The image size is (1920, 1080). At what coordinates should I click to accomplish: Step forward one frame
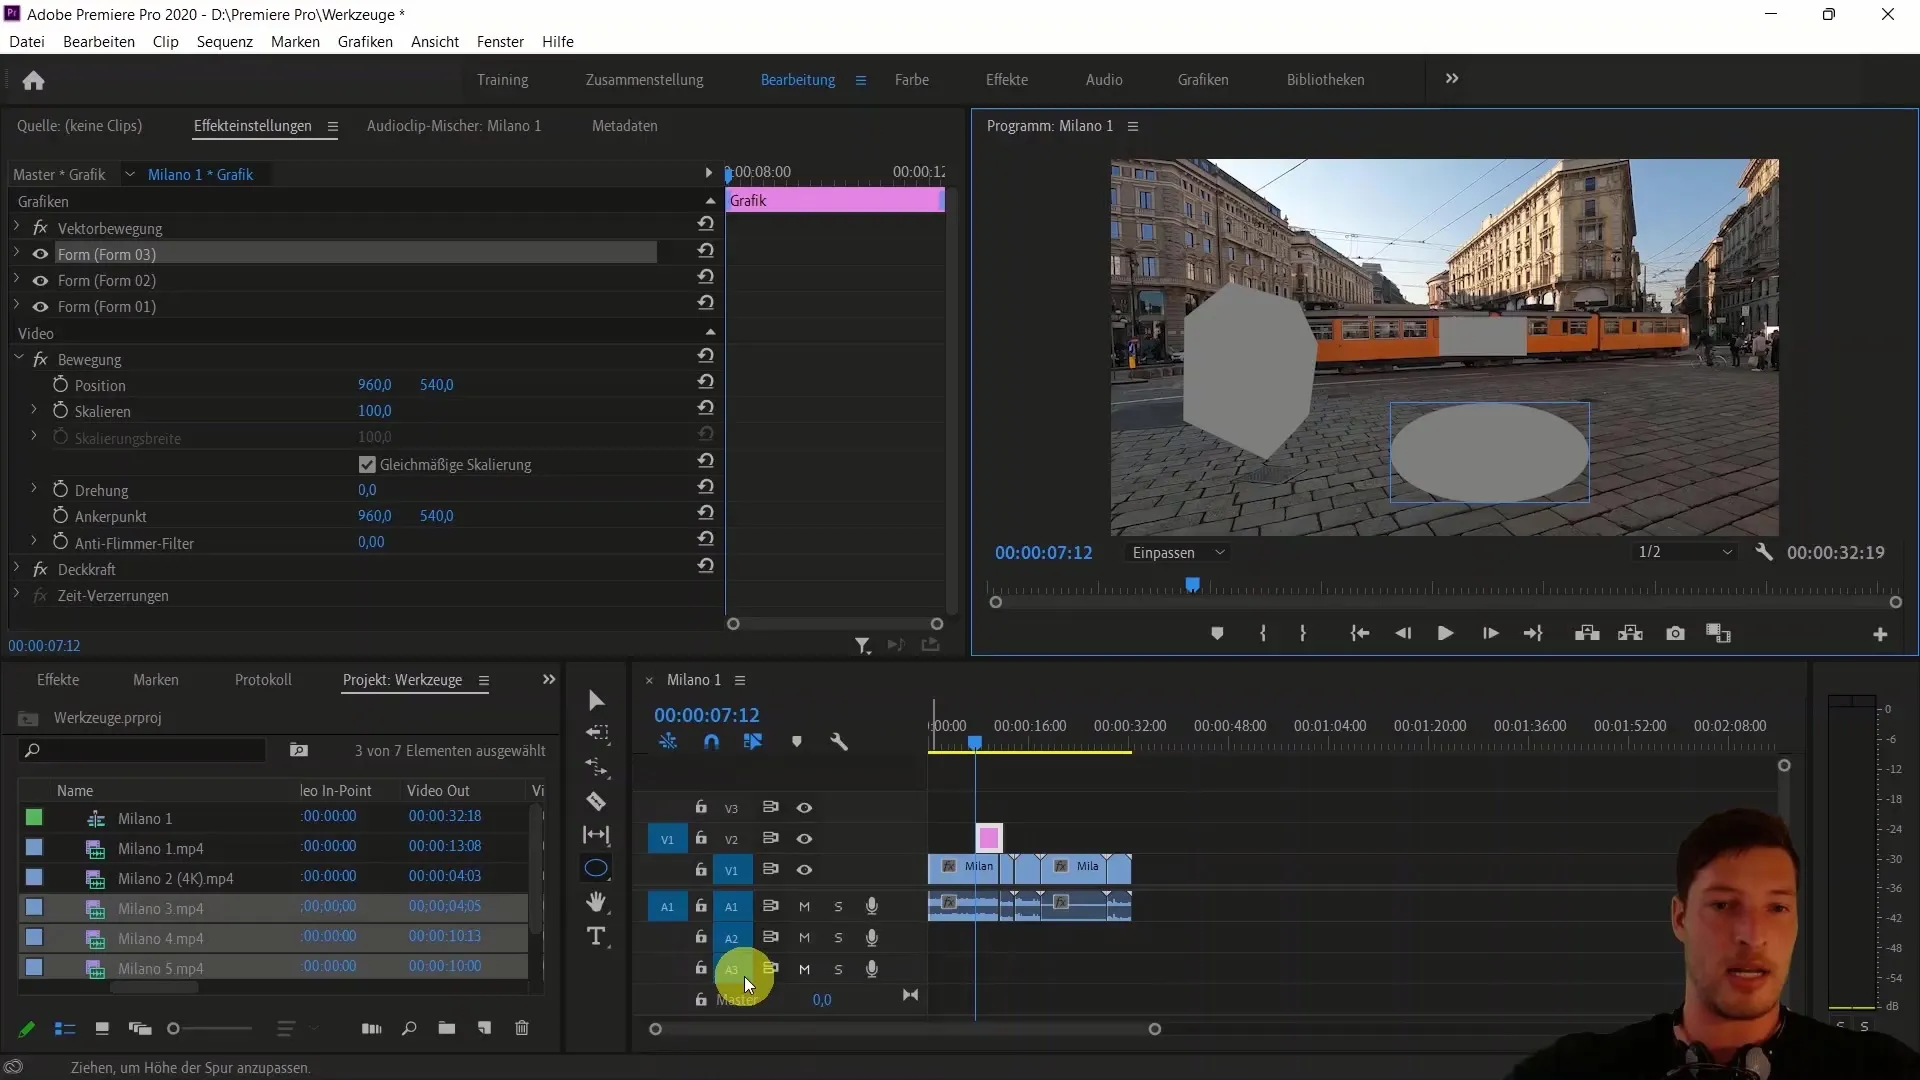pyautogui.click(x=1490, y=634)
